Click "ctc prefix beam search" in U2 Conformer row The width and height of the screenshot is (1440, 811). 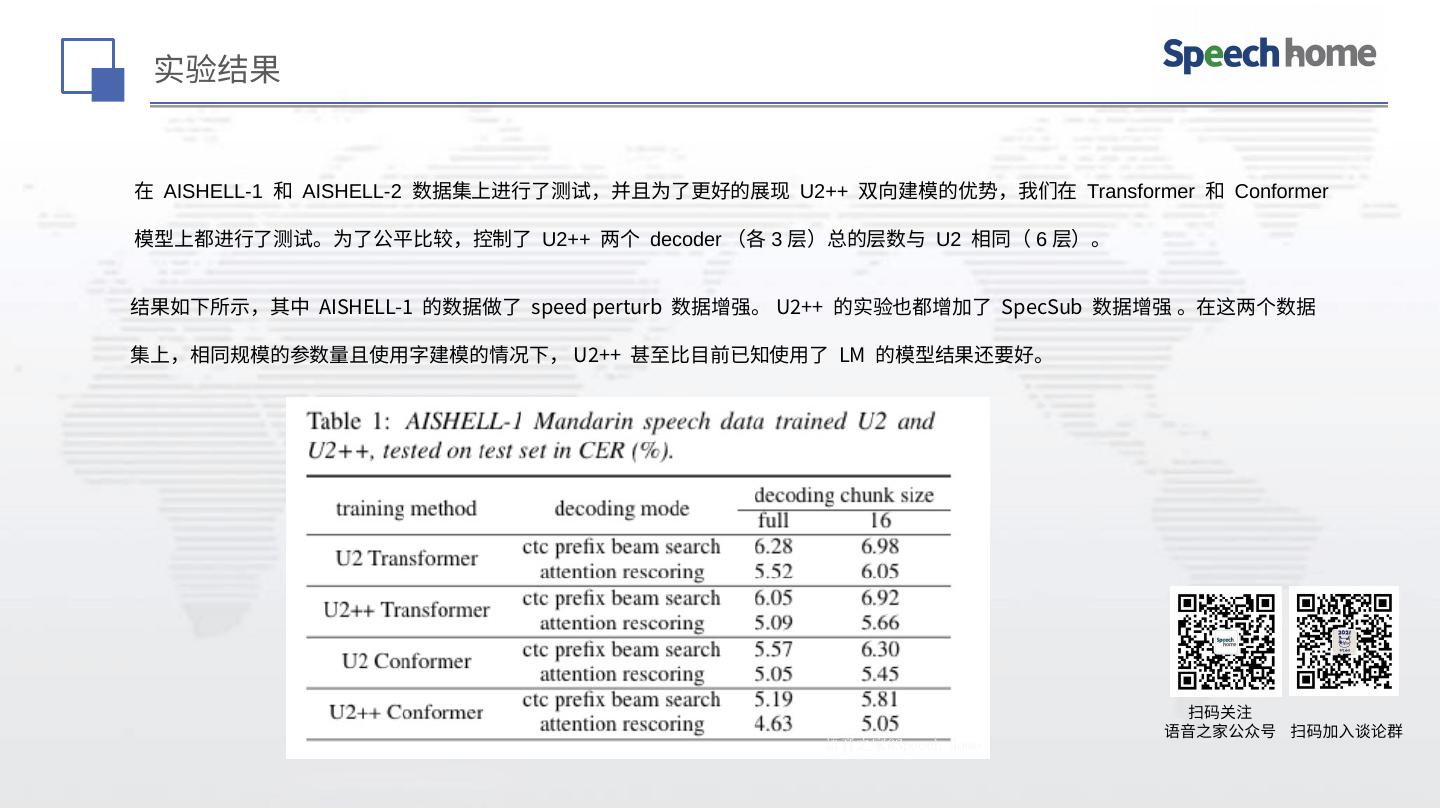tap(621, 650)
